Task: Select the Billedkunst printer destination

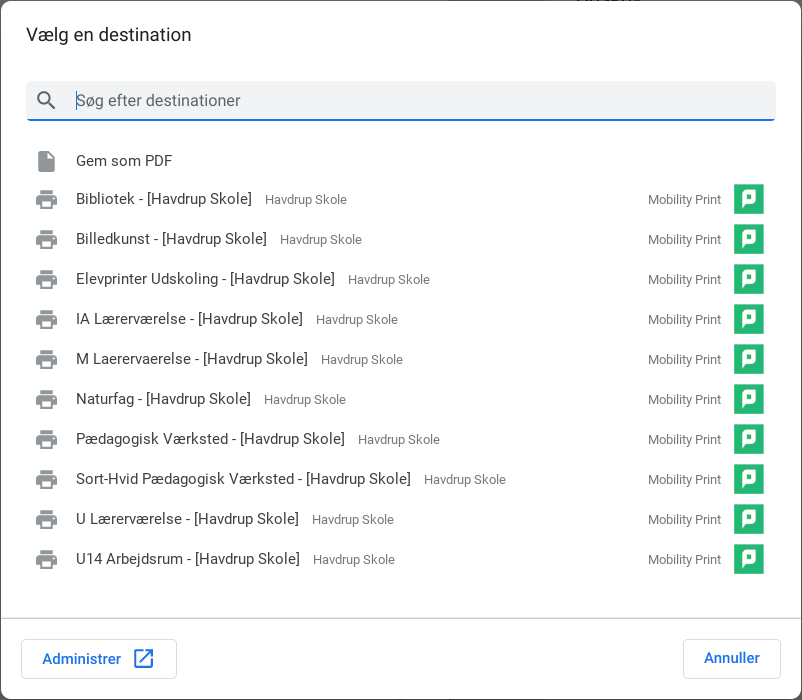Action: click(x=171, y=239)
